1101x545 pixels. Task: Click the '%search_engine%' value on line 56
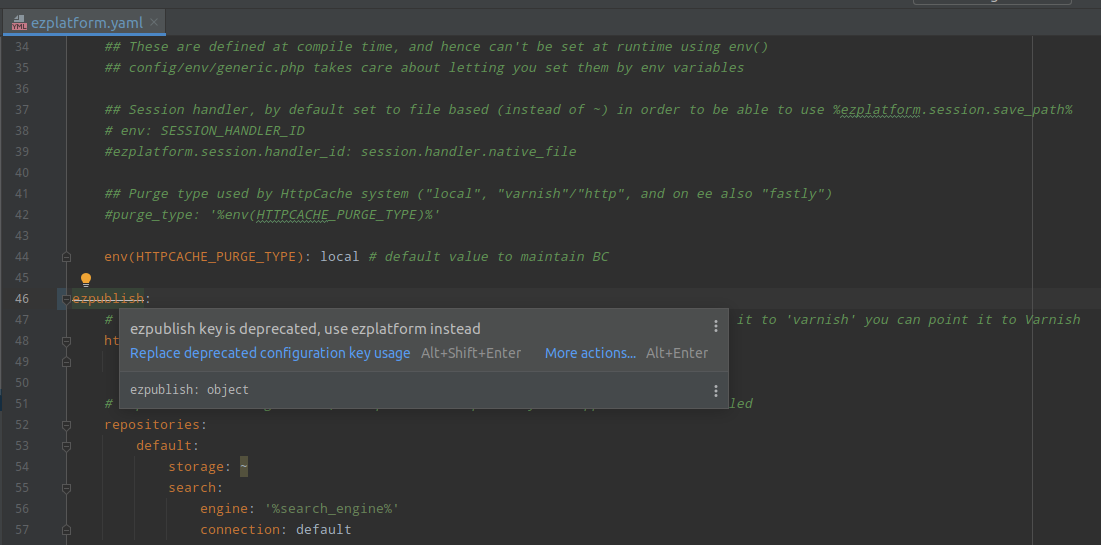tap(331, 509)
